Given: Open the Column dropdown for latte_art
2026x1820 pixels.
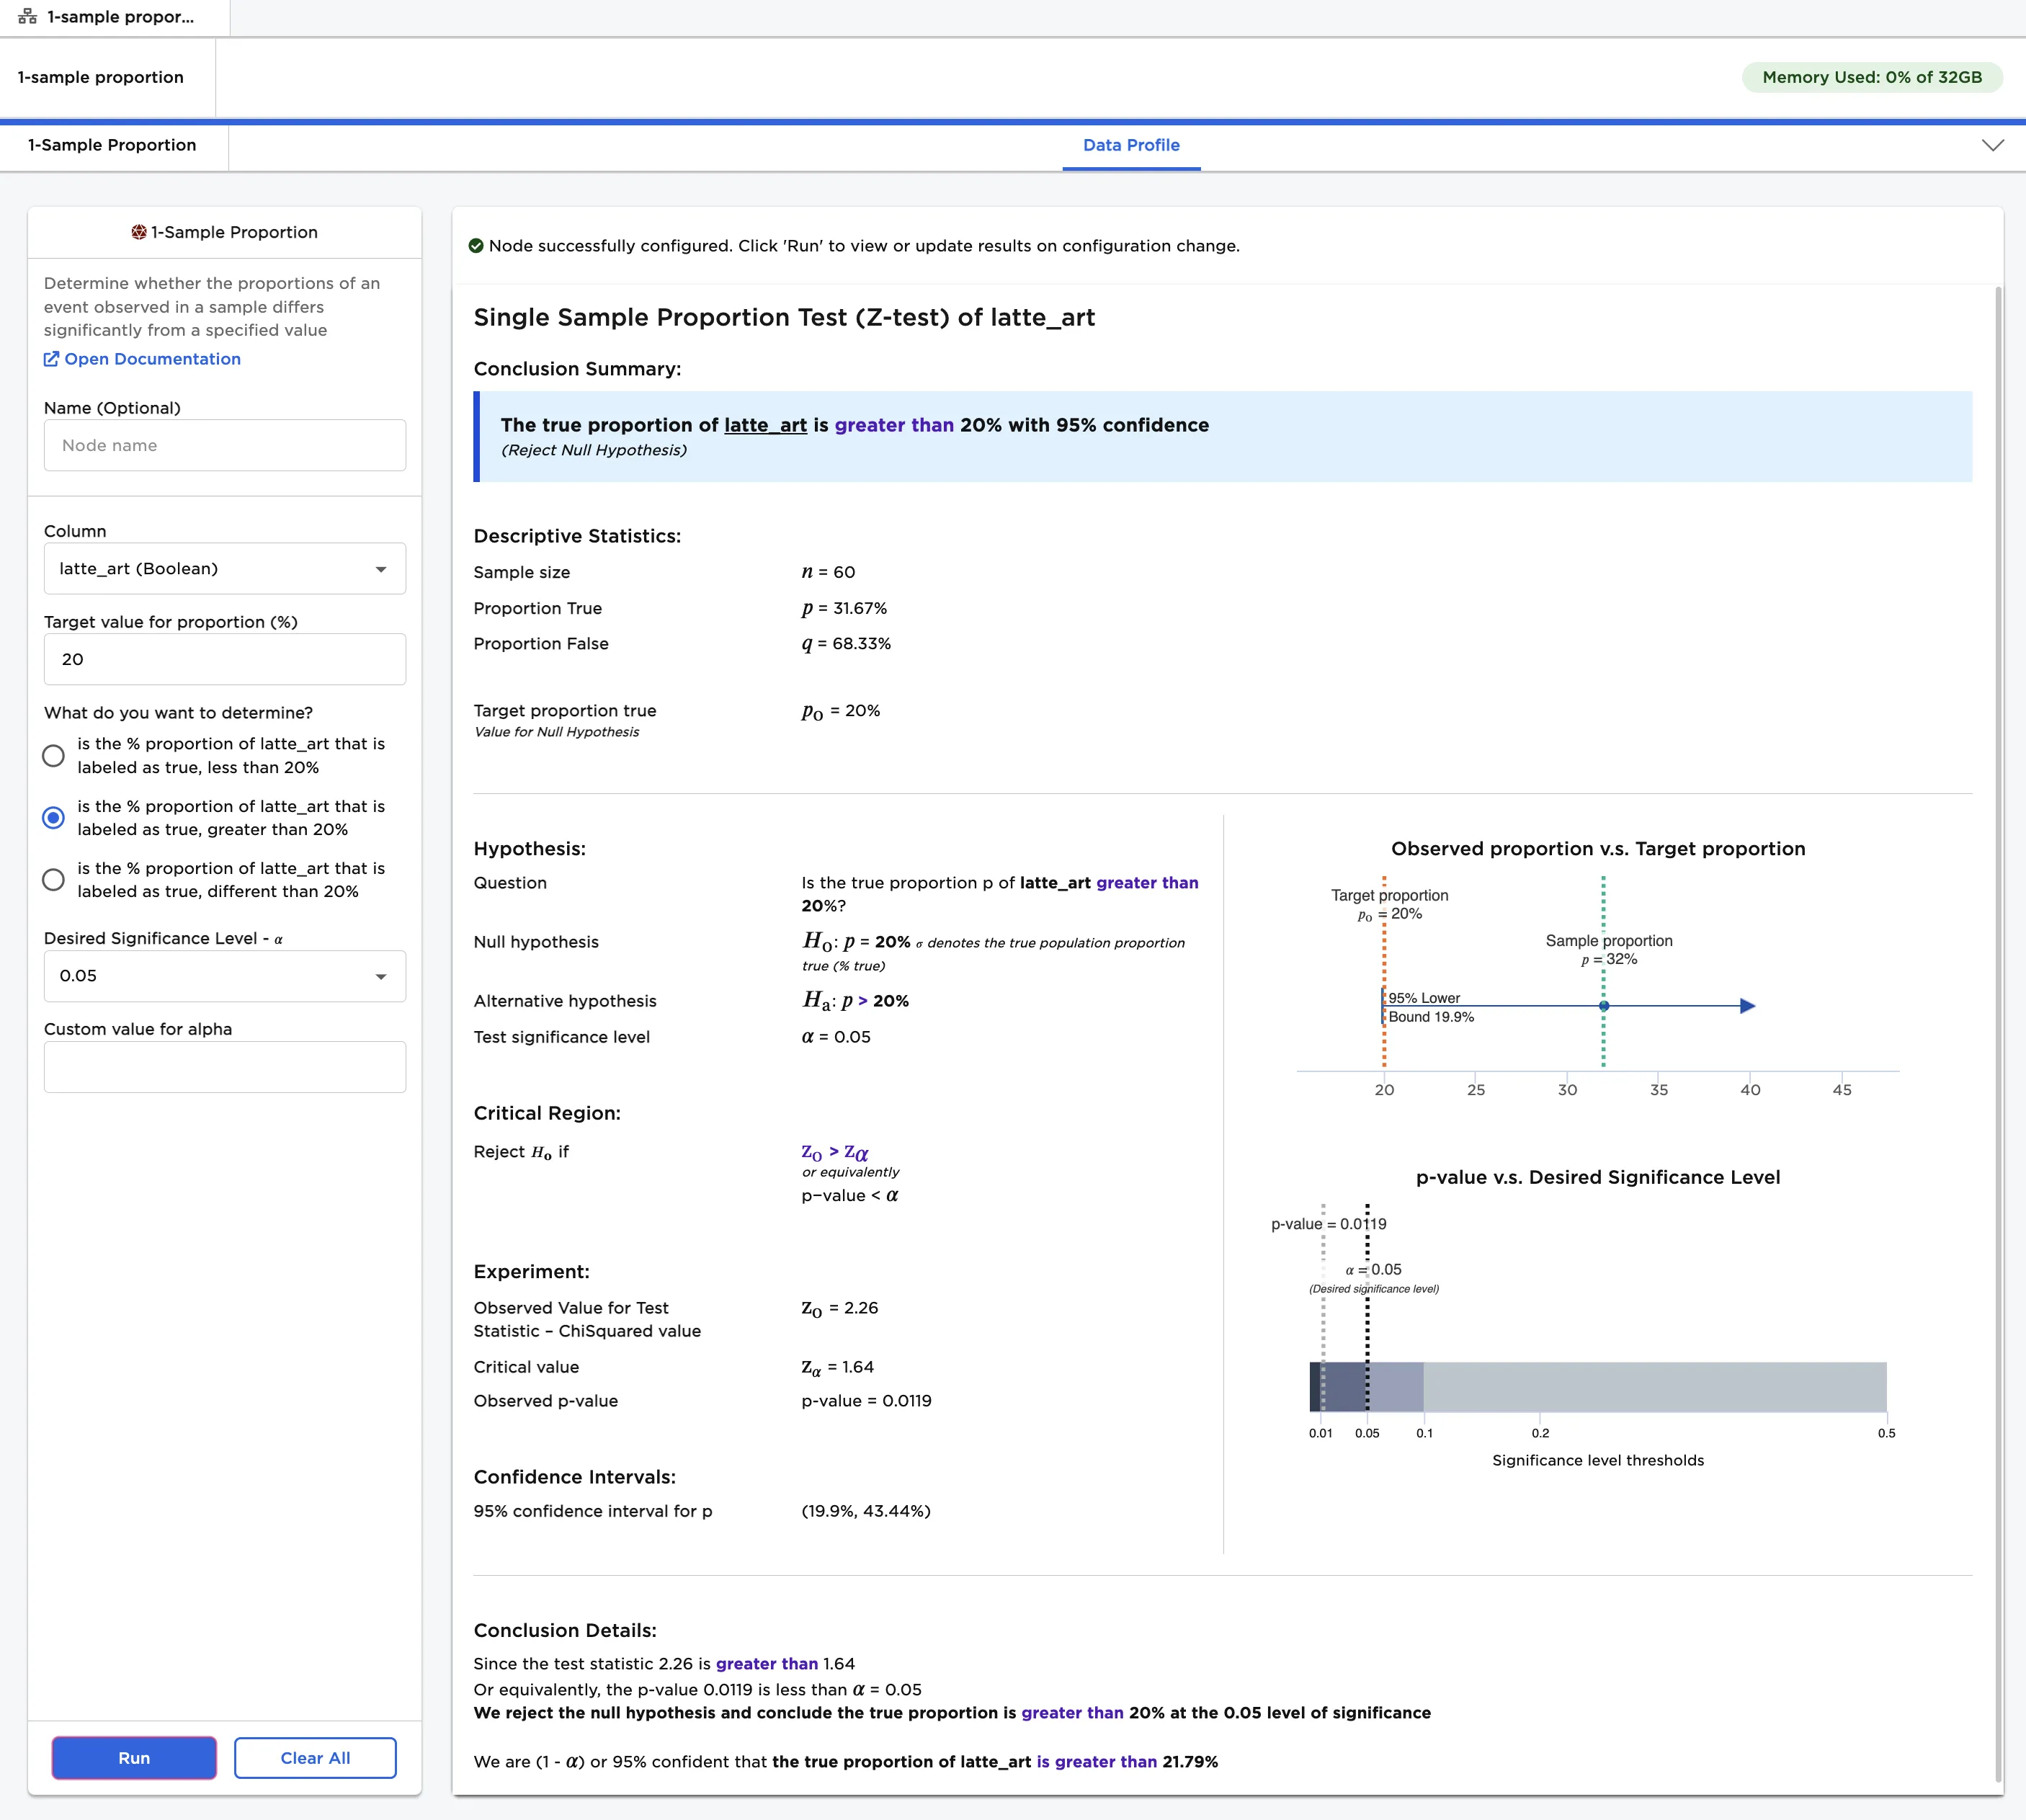Looking at the screenshot, I should click(225, 569).
